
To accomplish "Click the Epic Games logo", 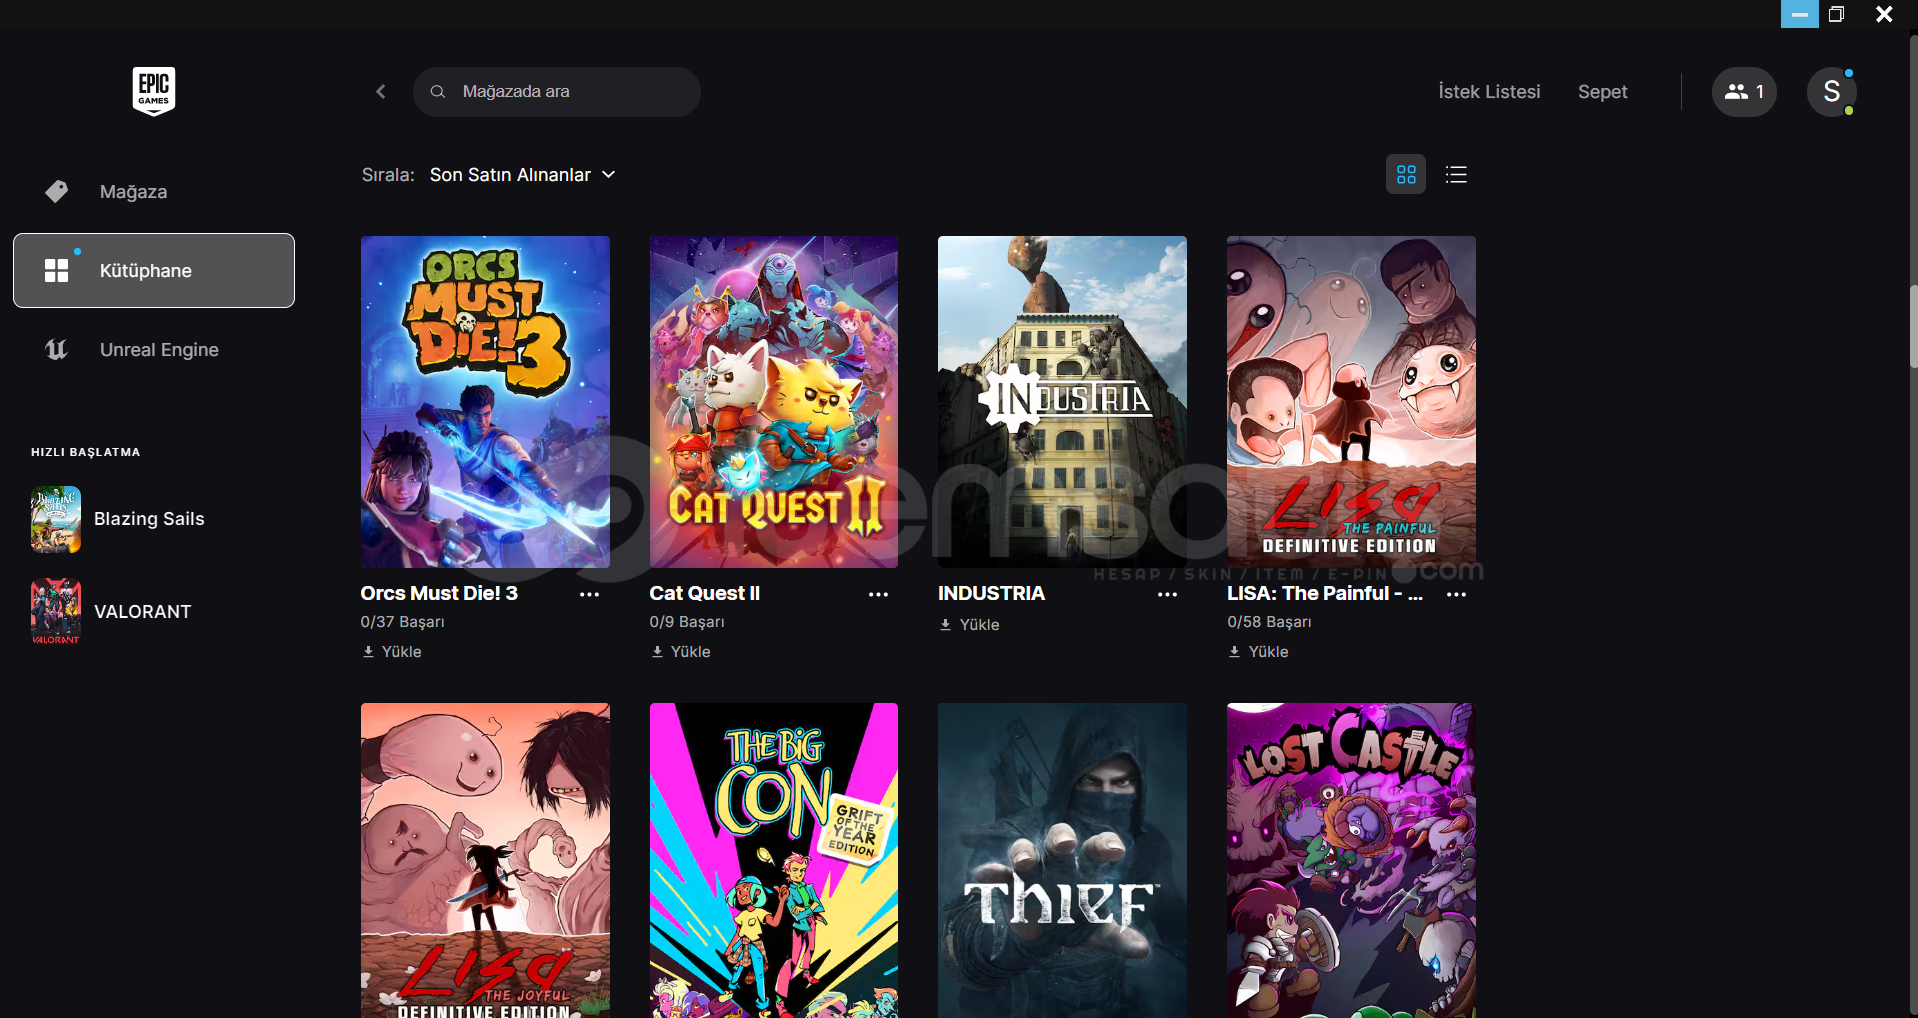I will pos(154,91).
